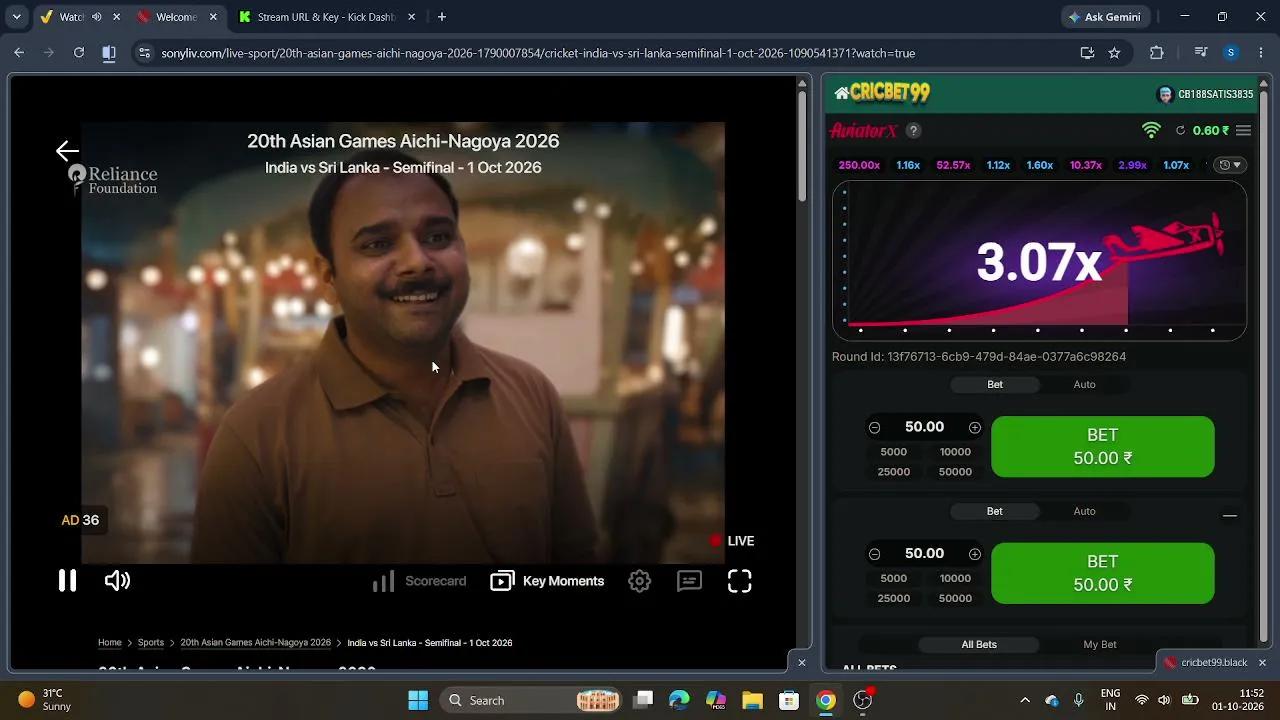
Task: Expand the round history dropdown
Action: [1229, 165]
